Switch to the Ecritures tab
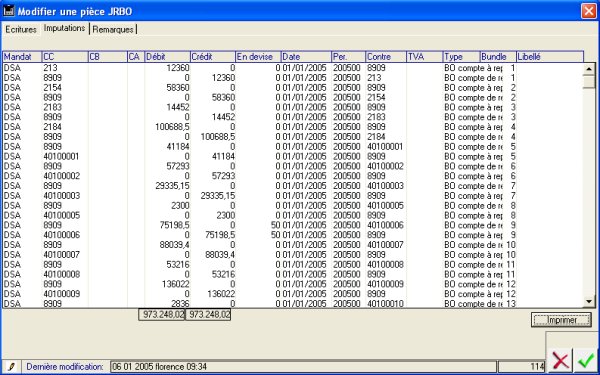The height and width of the screenshot is (375, 600). tap(21, 29)
